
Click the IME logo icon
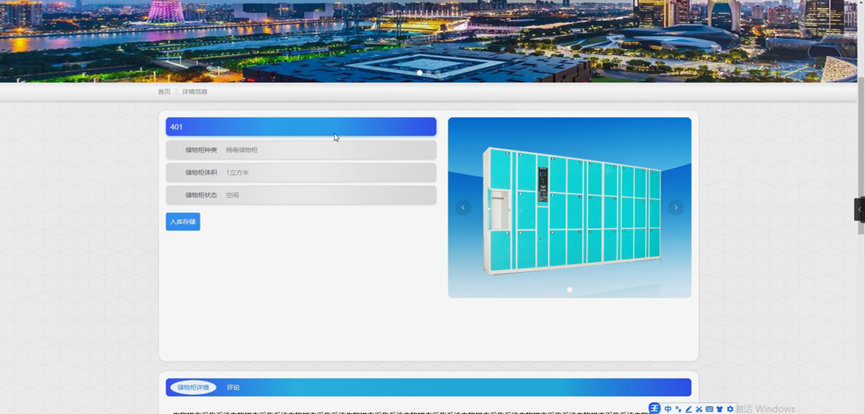pyautogui.click(x=655, y=408)
